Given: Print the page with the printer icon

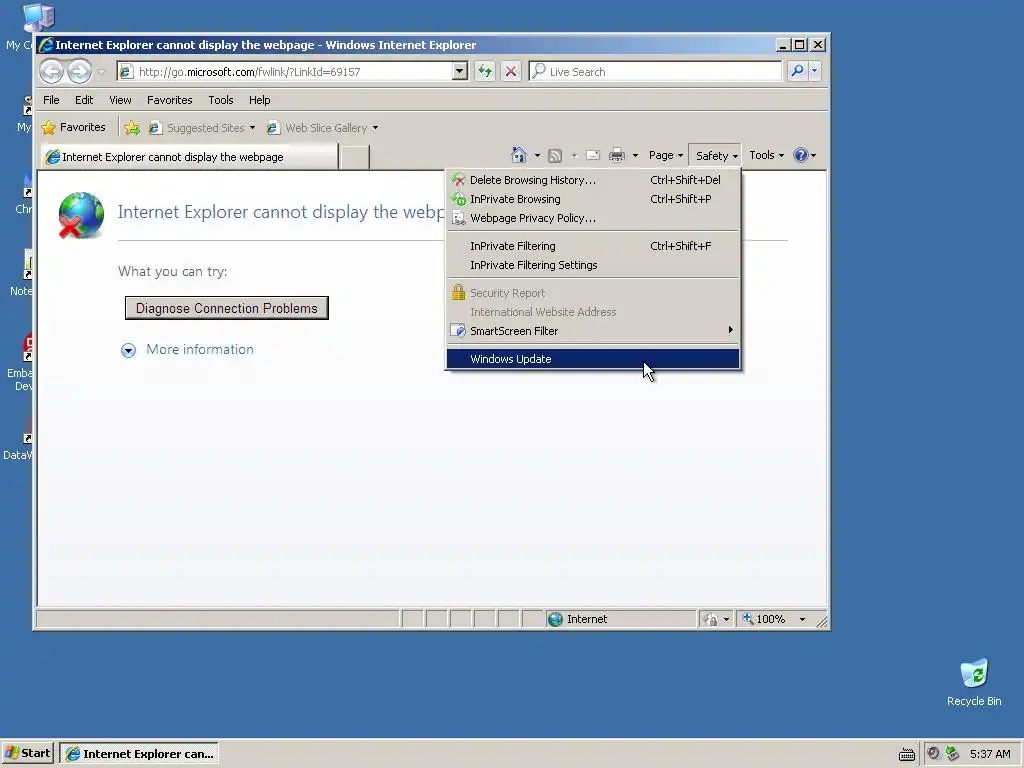Looking at the screenshot, I should pos(616,155).
